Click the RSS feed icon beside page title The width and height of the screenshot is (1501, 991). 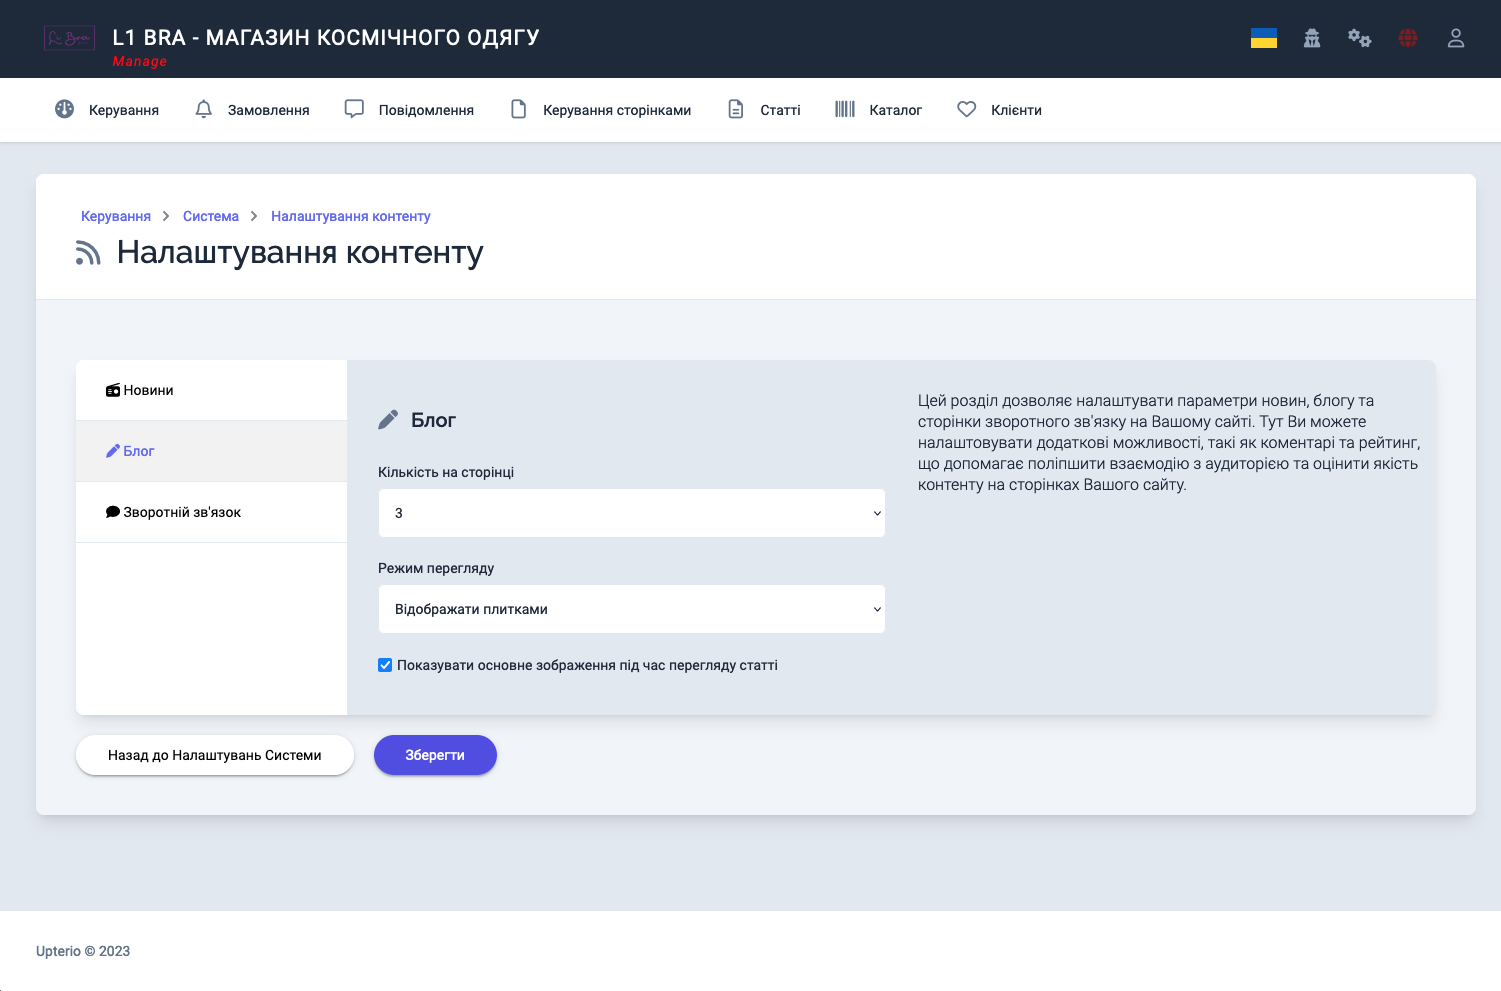coord(88,253)
